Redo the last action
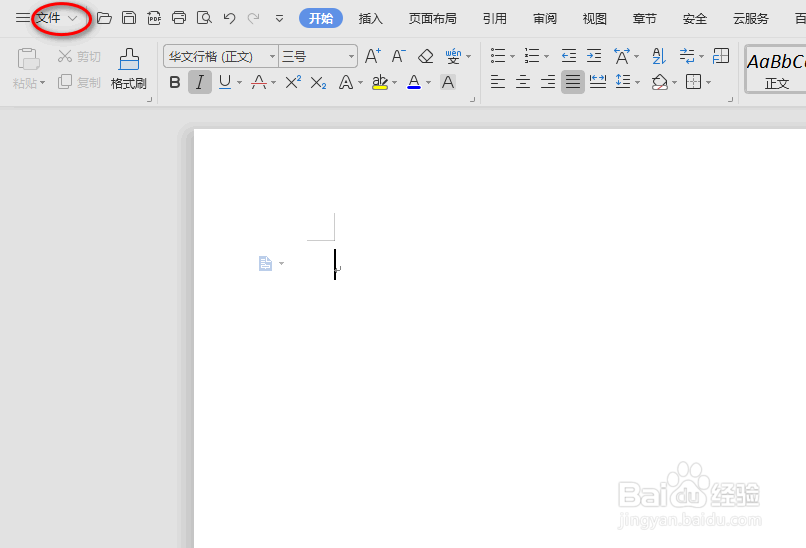This screenshot has width=806, height=548. click(253, 19)
